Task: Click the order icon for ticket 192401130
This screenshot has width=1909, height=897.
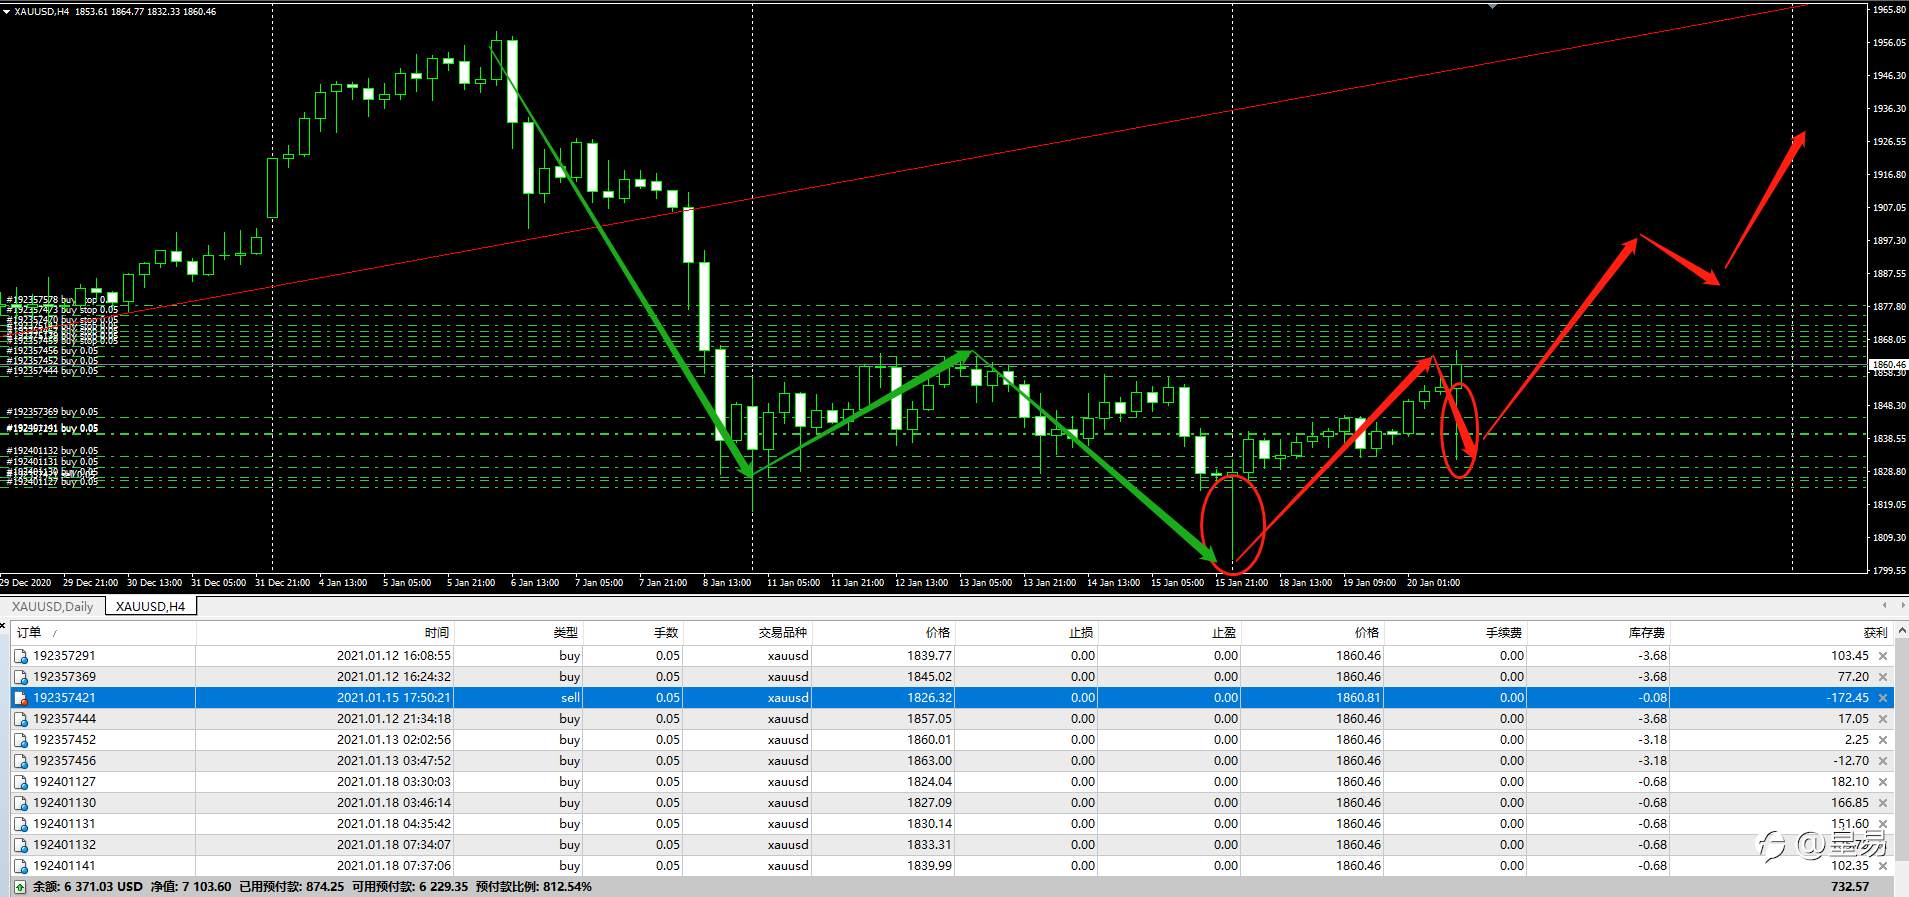Action: tap(21, 803)
